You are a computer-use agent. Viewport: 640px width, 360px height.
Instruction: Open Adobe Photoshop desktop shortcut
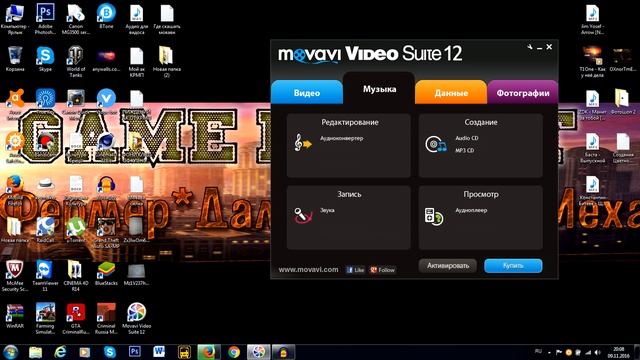(x=45, y=19)
